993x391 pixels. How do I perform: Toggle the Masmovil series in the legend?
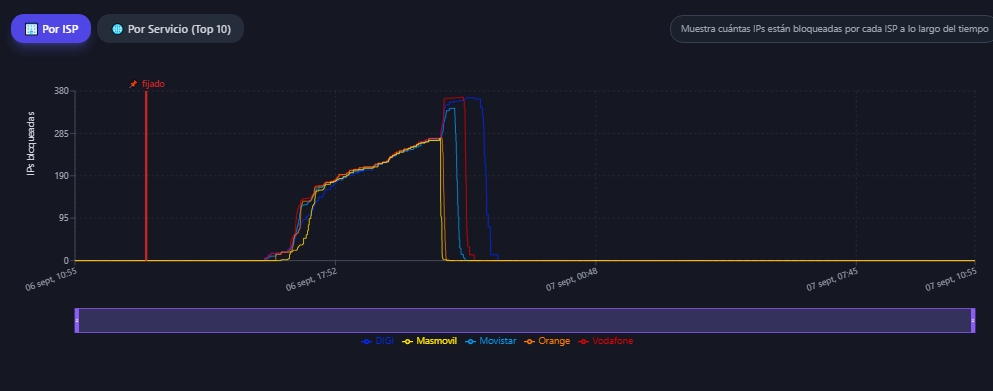429,341
